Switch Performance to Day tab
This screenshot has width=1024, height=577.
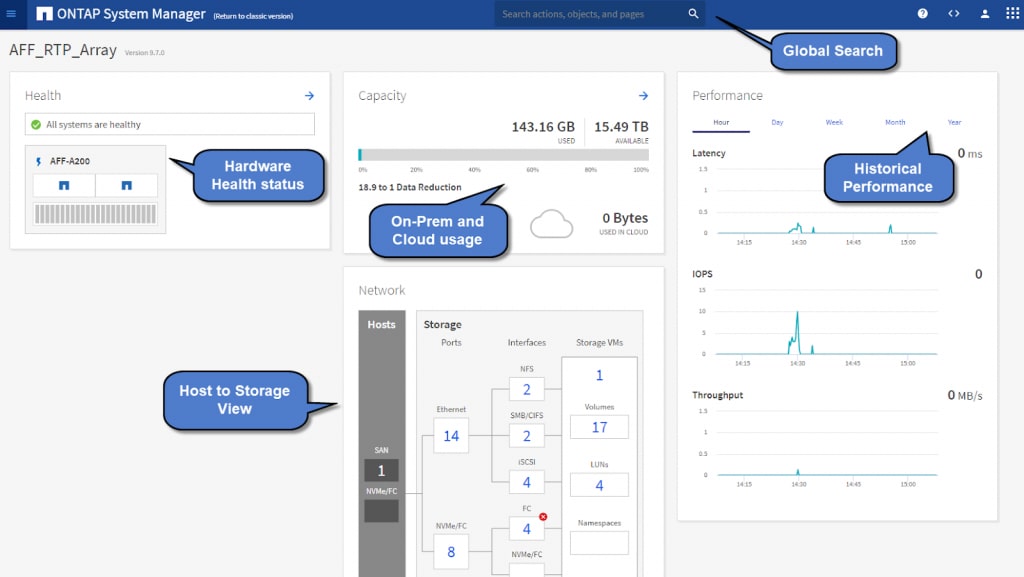(x=777, y=123)
